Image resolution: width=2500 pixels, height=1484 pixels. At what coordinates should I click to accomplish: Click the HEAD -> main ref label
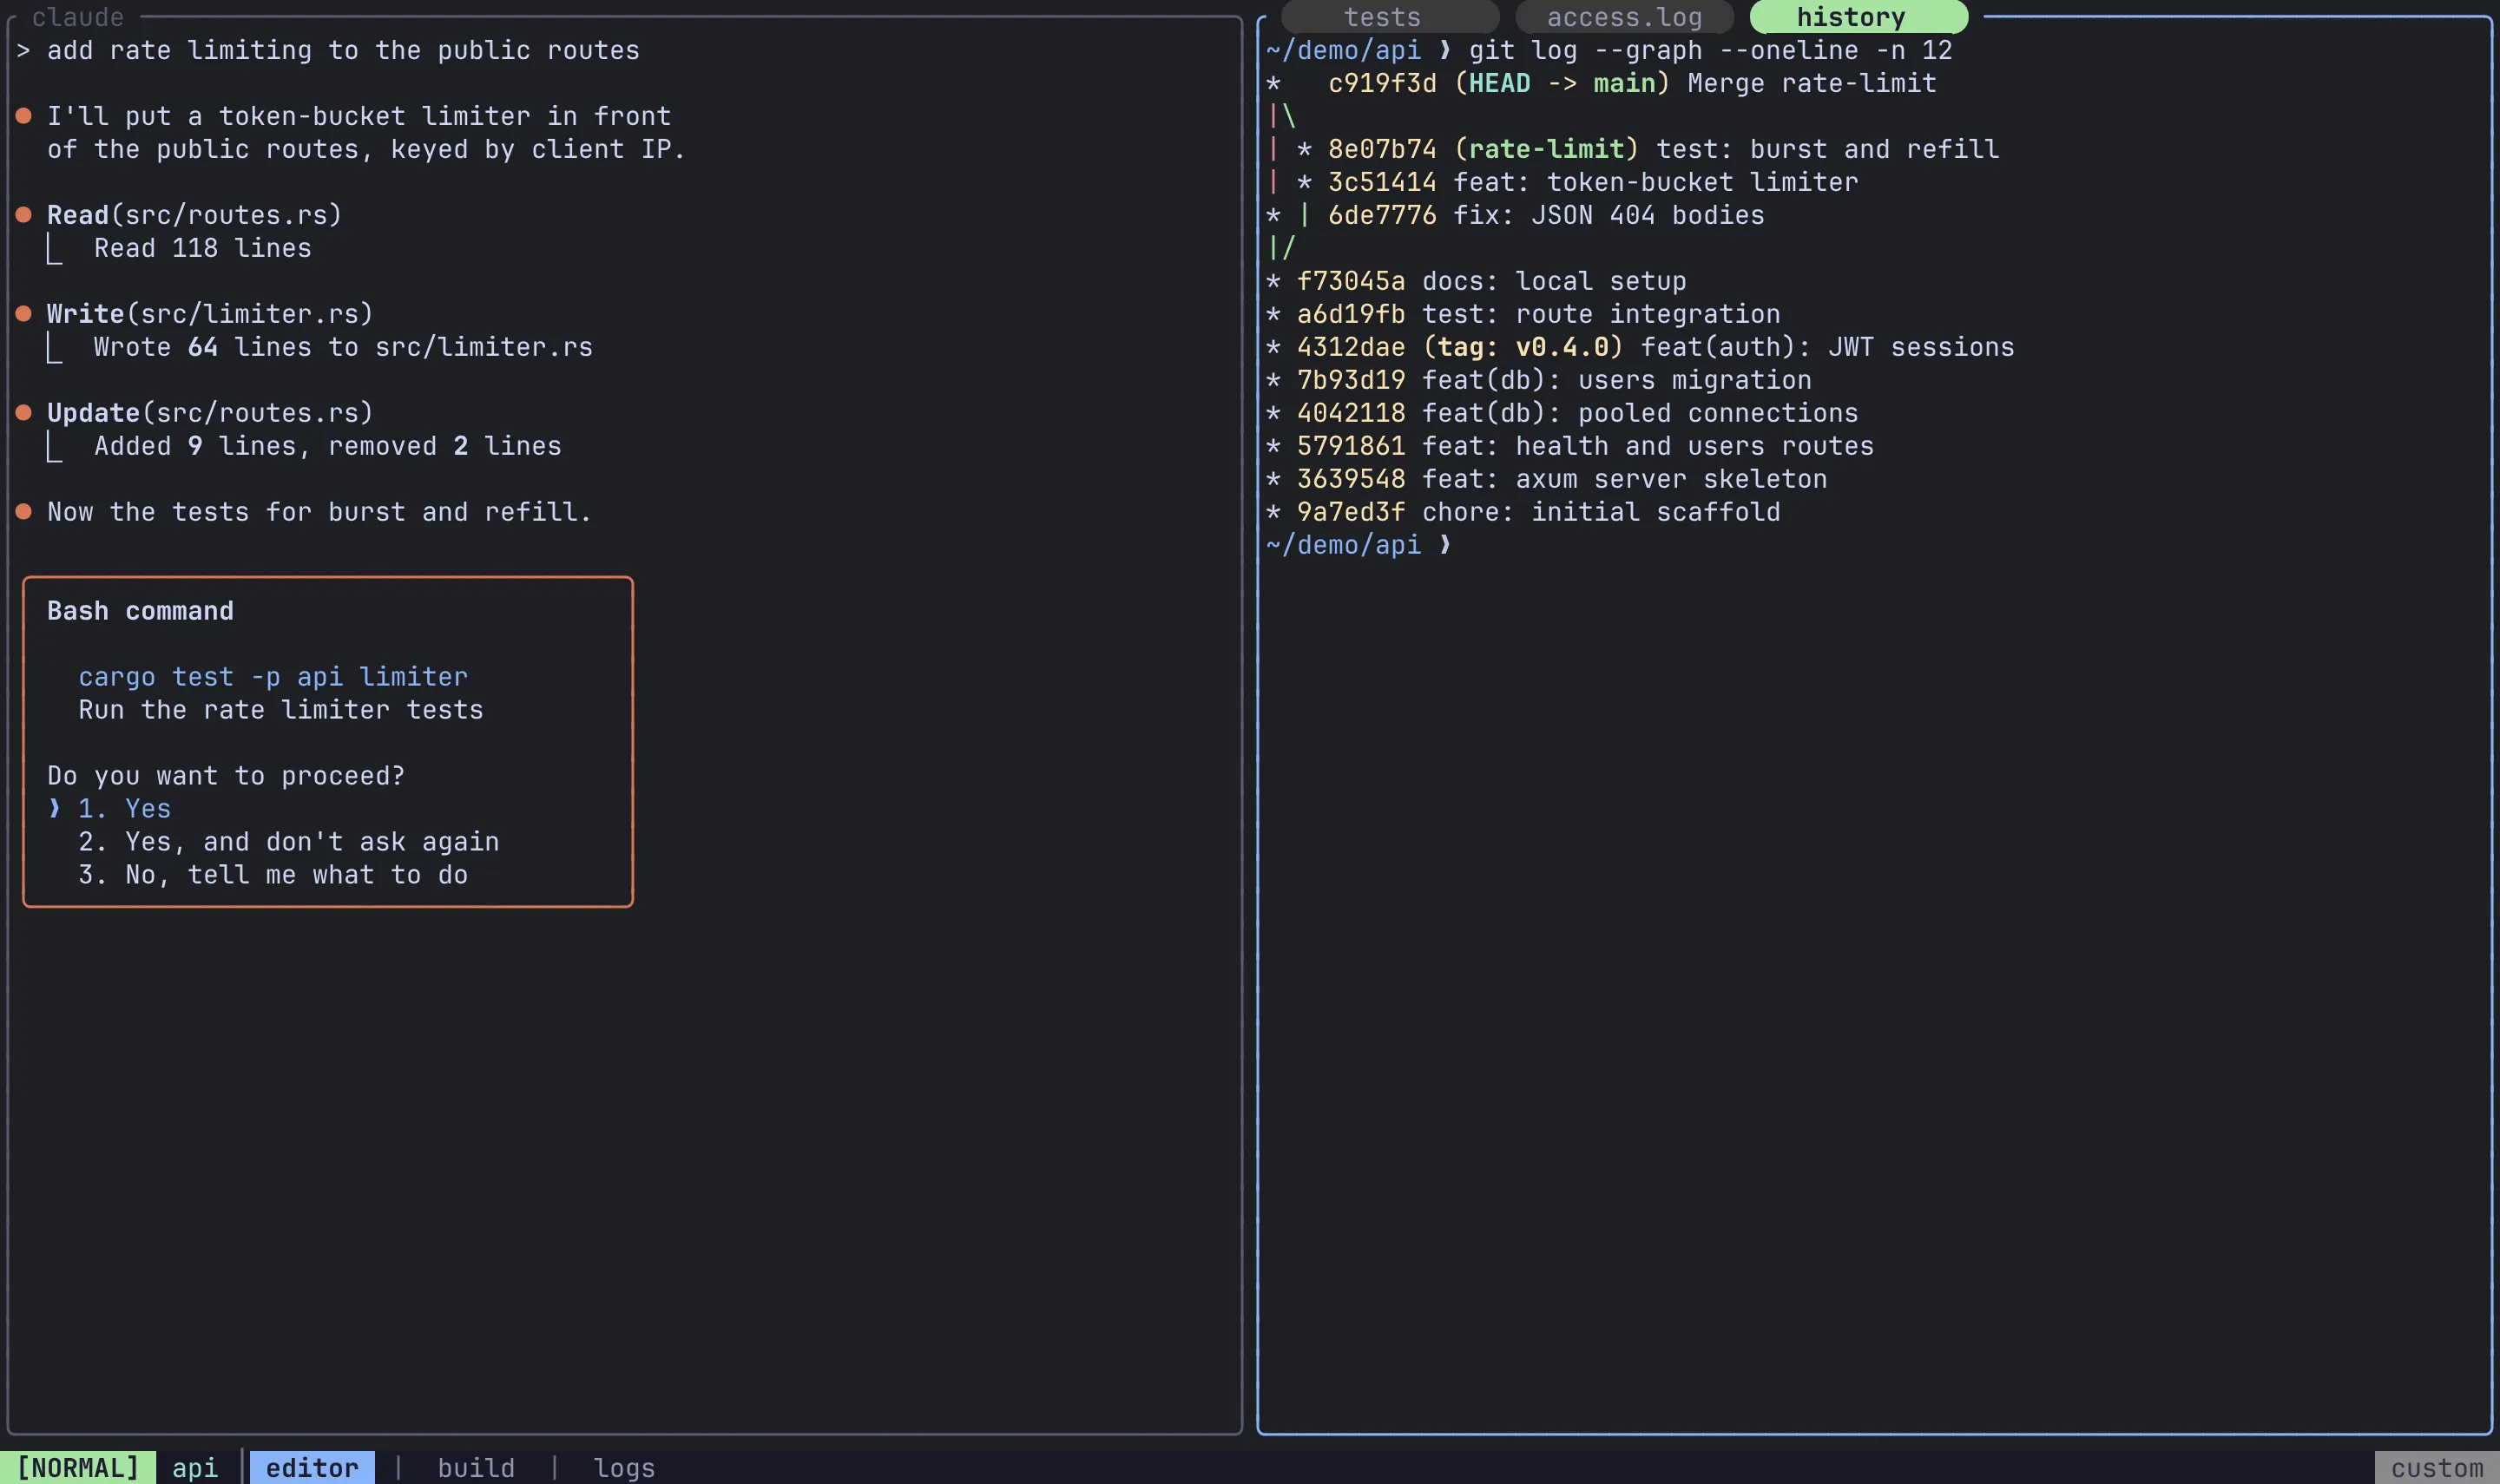click(1562, 82)
